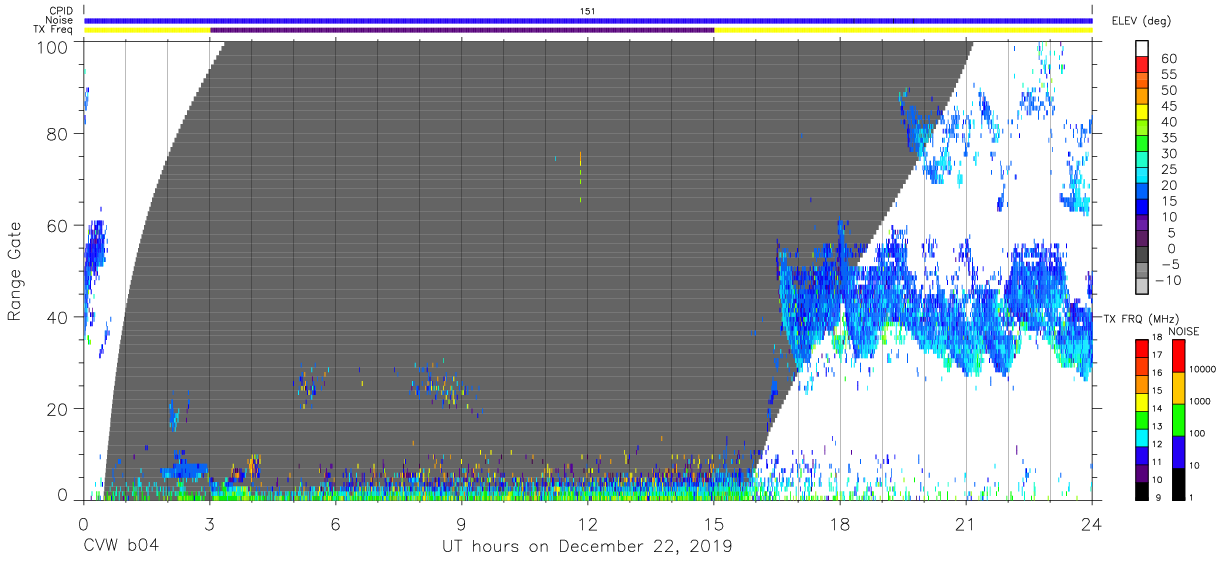Select the orange 1000–10000 noise swatch
The height and width of the screenshot is (567, 1228).
click(1178, 388)
